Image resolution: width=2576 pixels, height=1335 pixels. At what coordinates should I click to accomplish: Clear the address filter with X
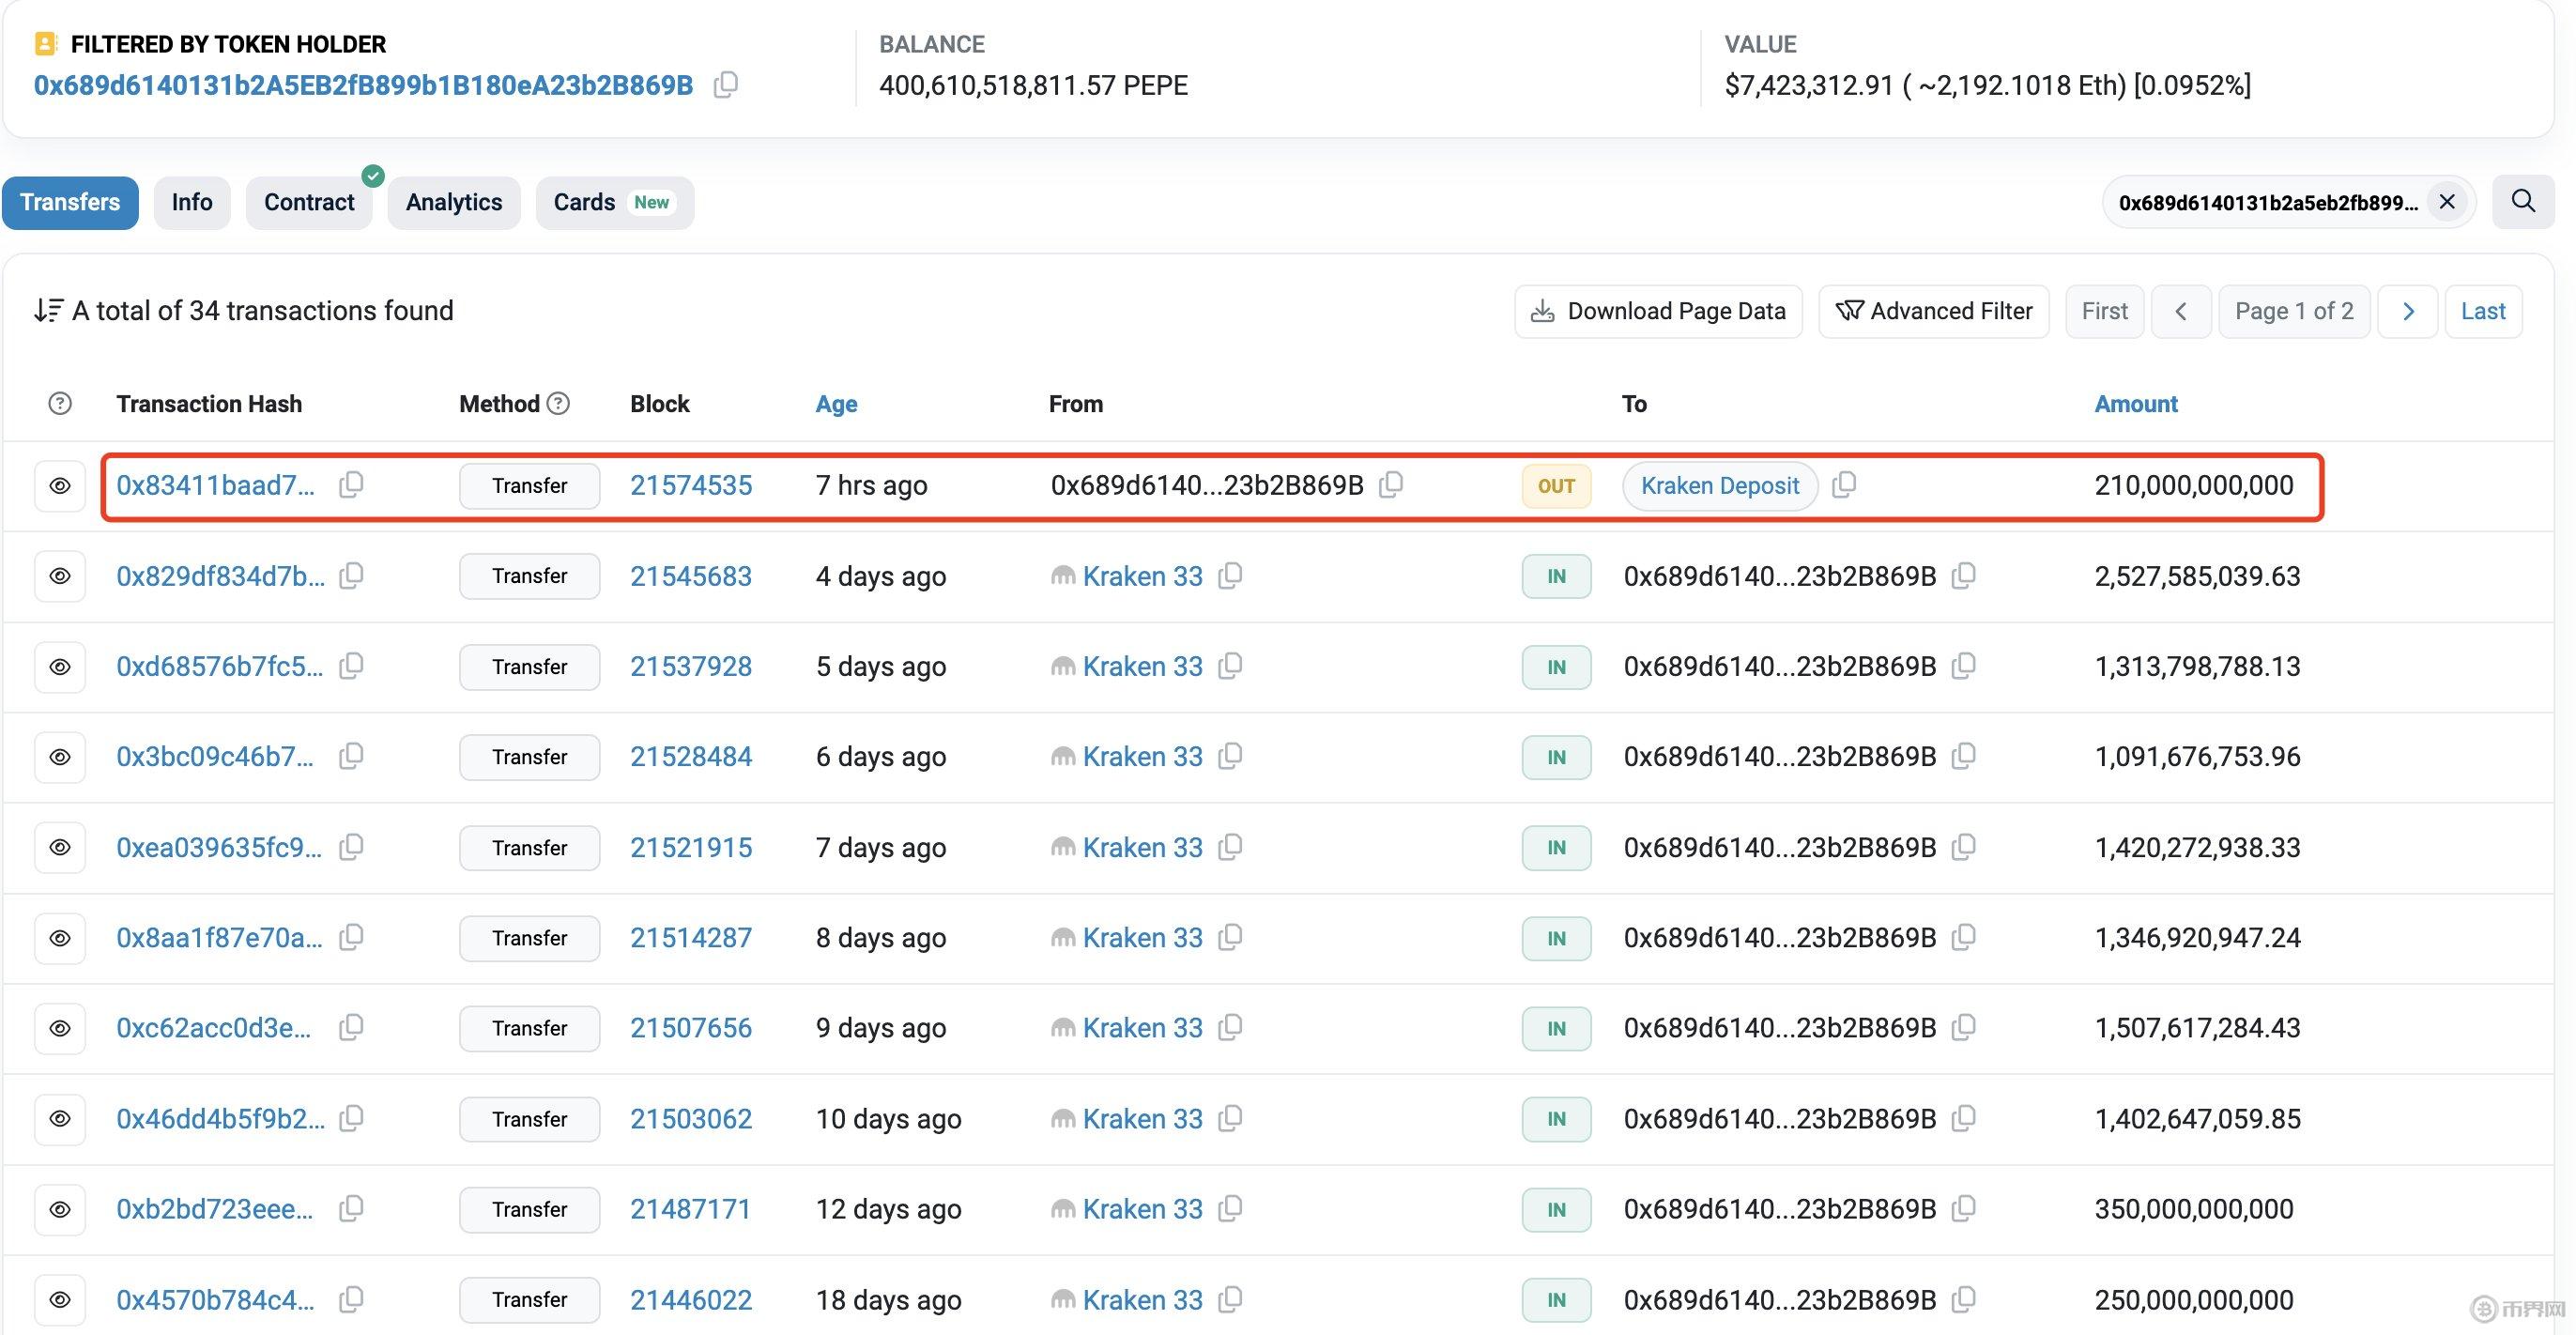[2447, 202]
